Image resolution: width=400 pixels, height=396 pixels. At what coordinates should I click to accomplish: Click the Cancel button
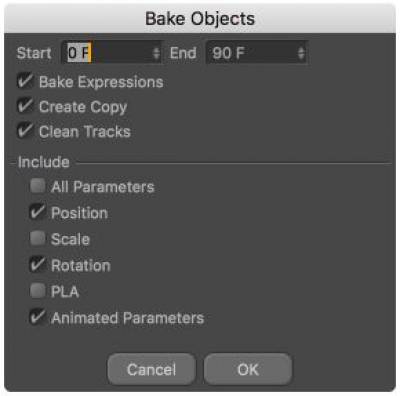151,369
